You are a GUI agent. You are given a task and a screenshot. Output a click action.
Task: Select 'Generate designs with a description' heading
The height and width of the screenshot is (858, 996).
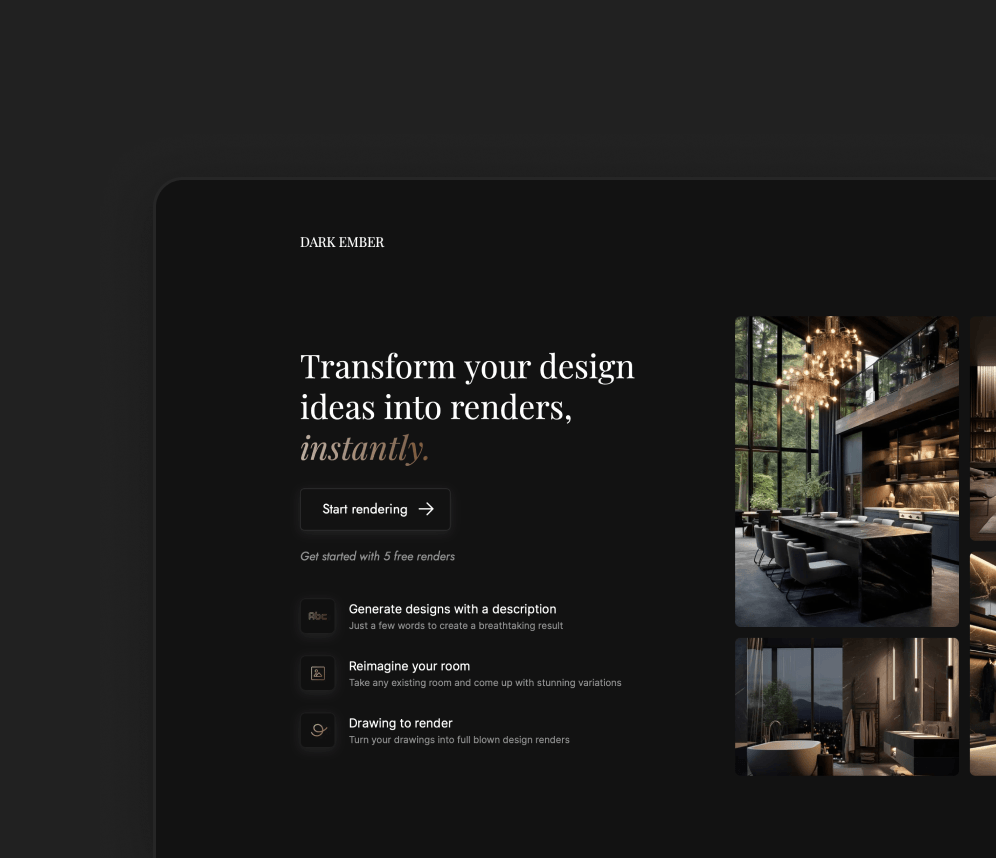[452, 609]
